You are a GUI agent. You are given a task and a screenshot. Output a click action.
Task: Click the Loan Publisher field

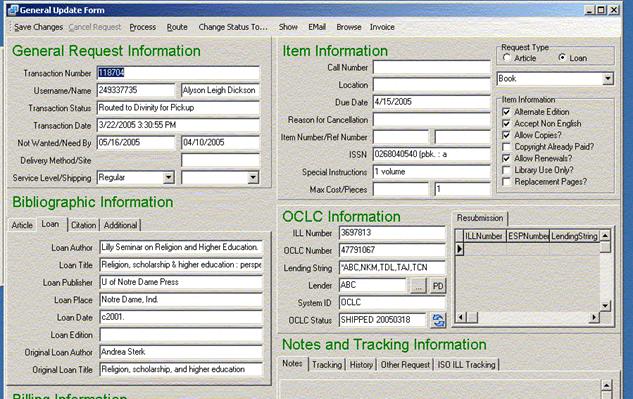[x=181, y=282]
